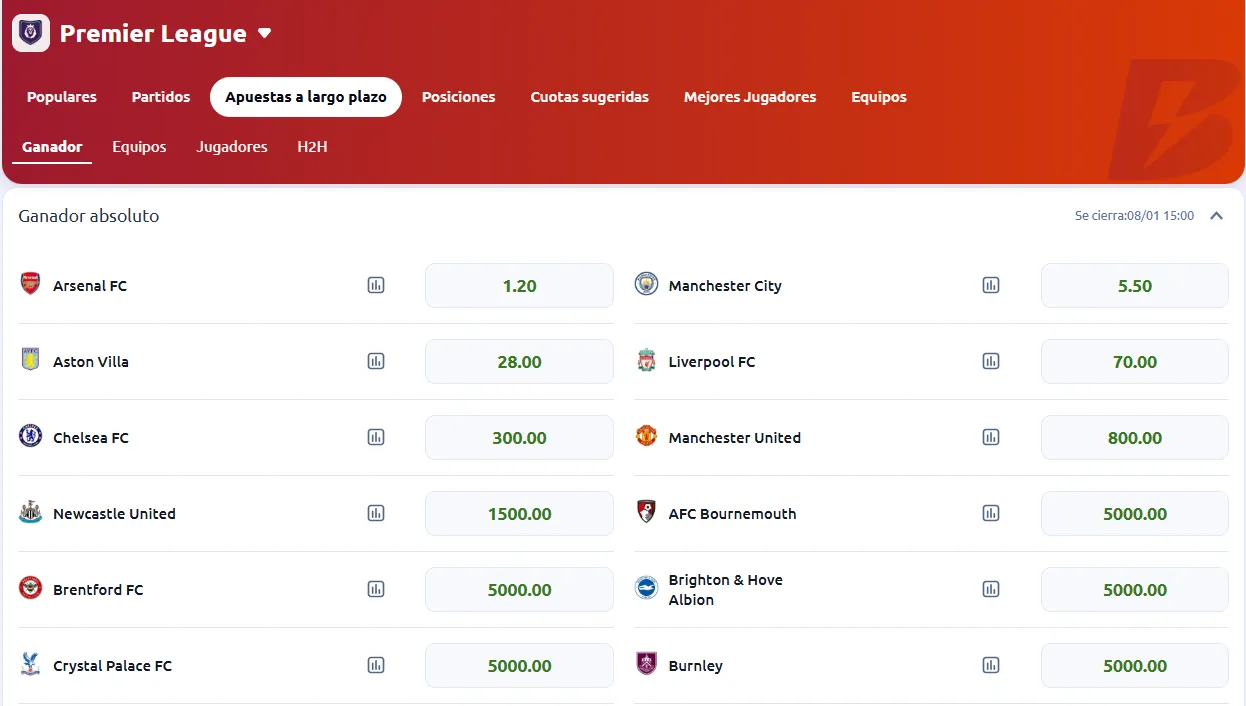Switch to the H2H sub-tab
The width and height of the screenshot is (1246, 706).
[x=312, y=146]
